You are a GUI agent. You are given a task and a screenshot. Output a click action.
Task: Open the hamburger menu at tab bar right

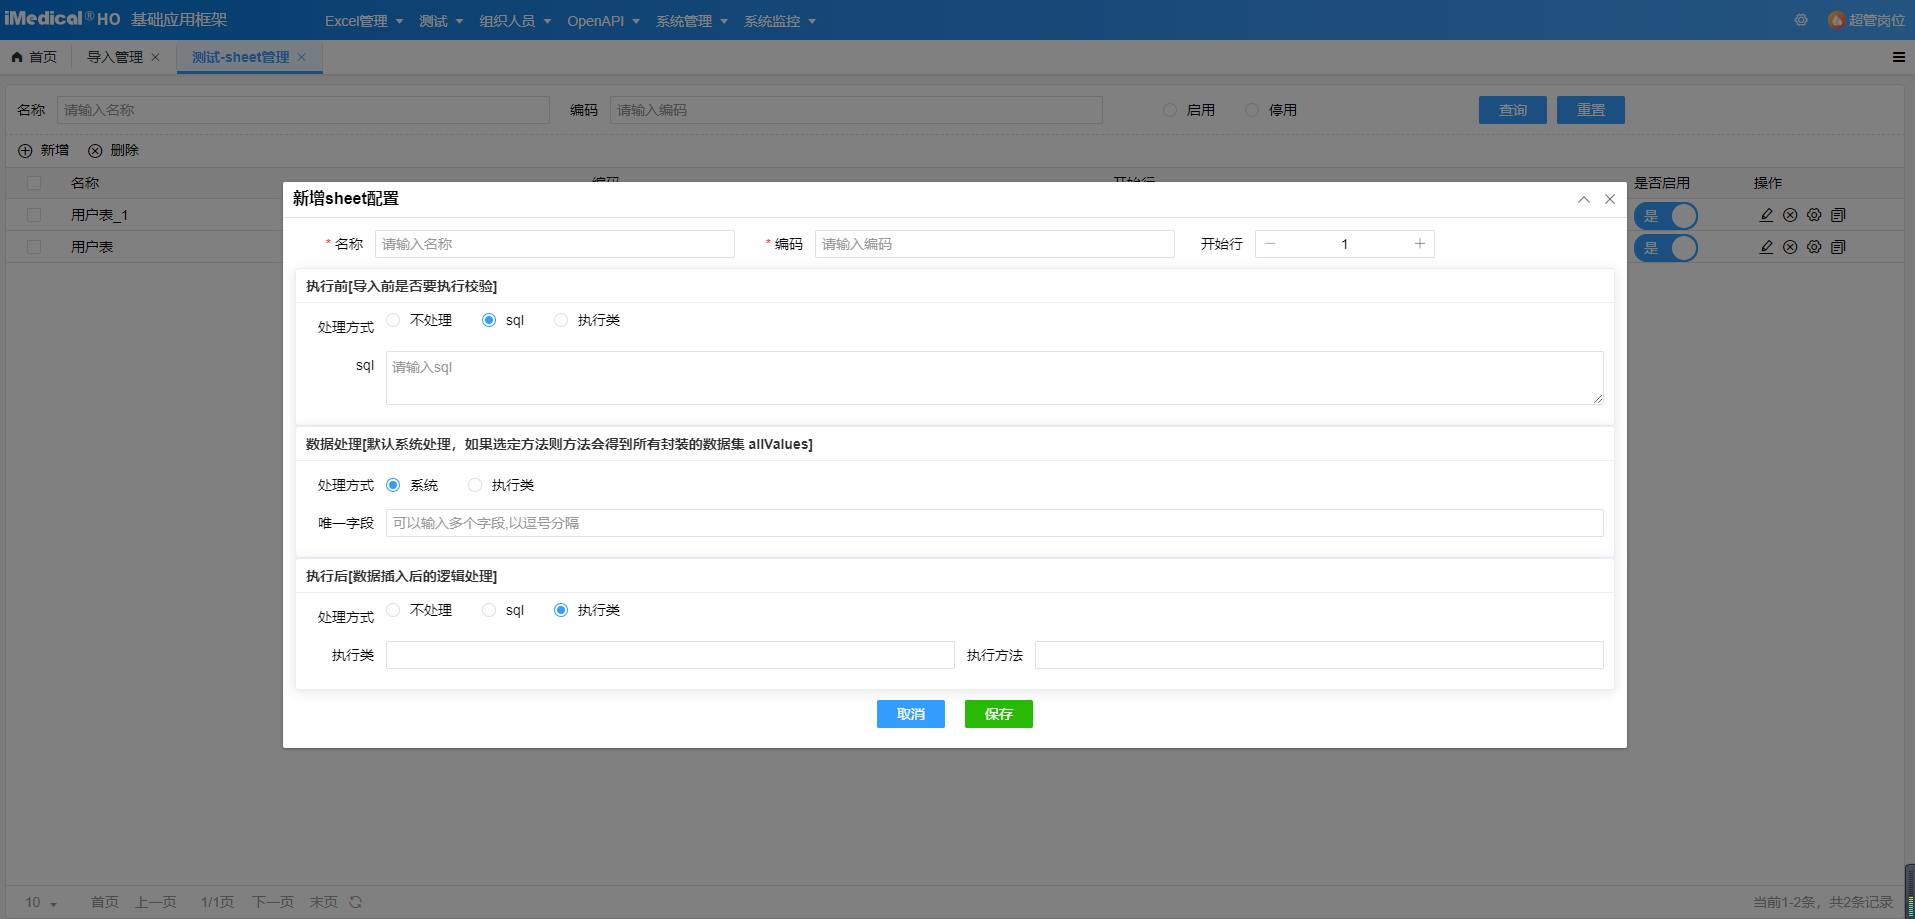[1898, 57]
